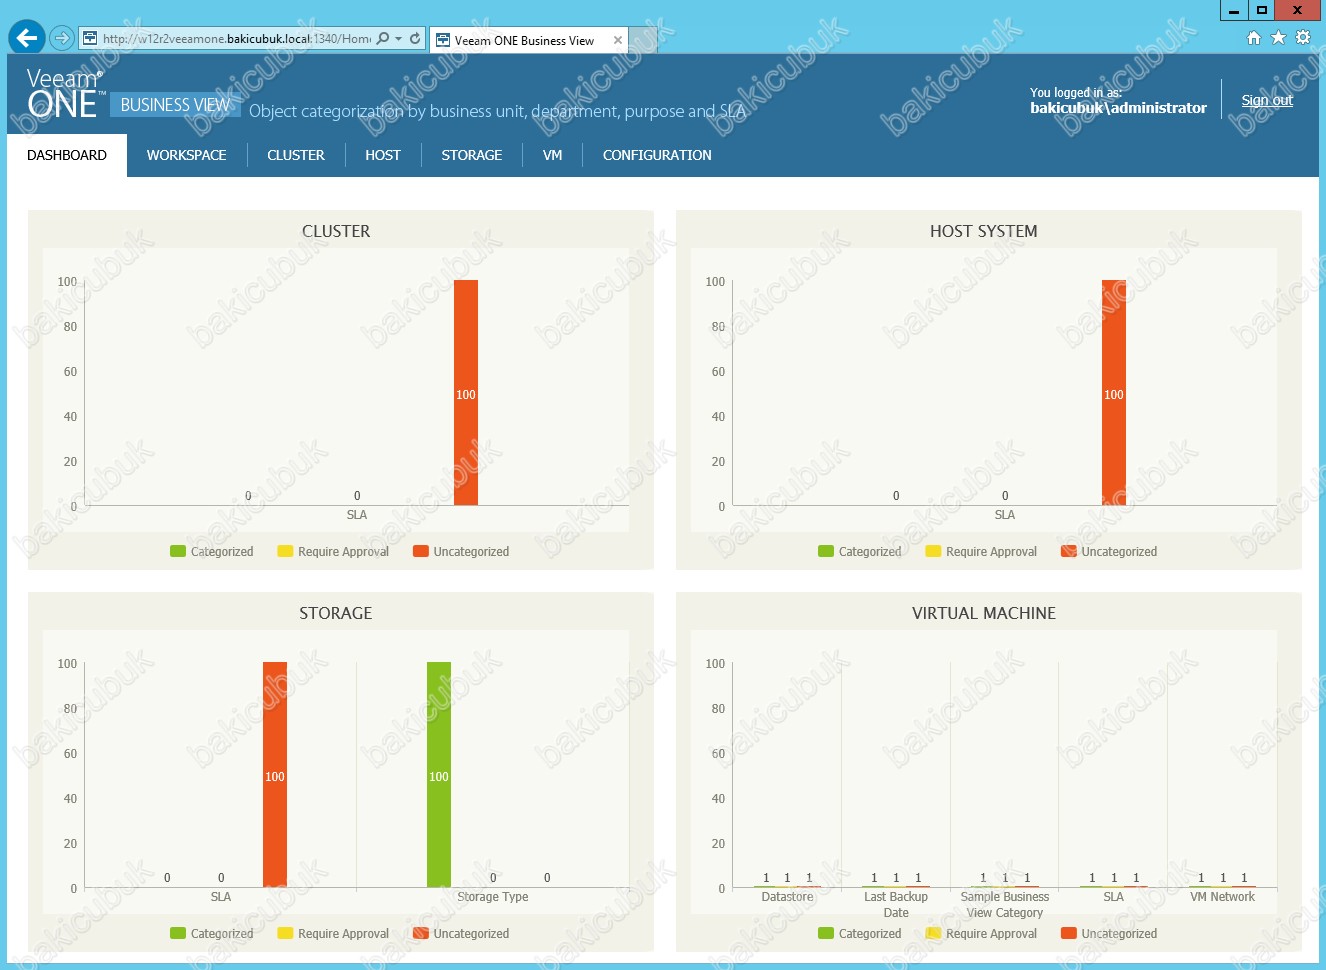The image size is (1326, 970).
Task: Toggle Categorized legend swatch in STORAGE chart
Action: pos(178,933)
